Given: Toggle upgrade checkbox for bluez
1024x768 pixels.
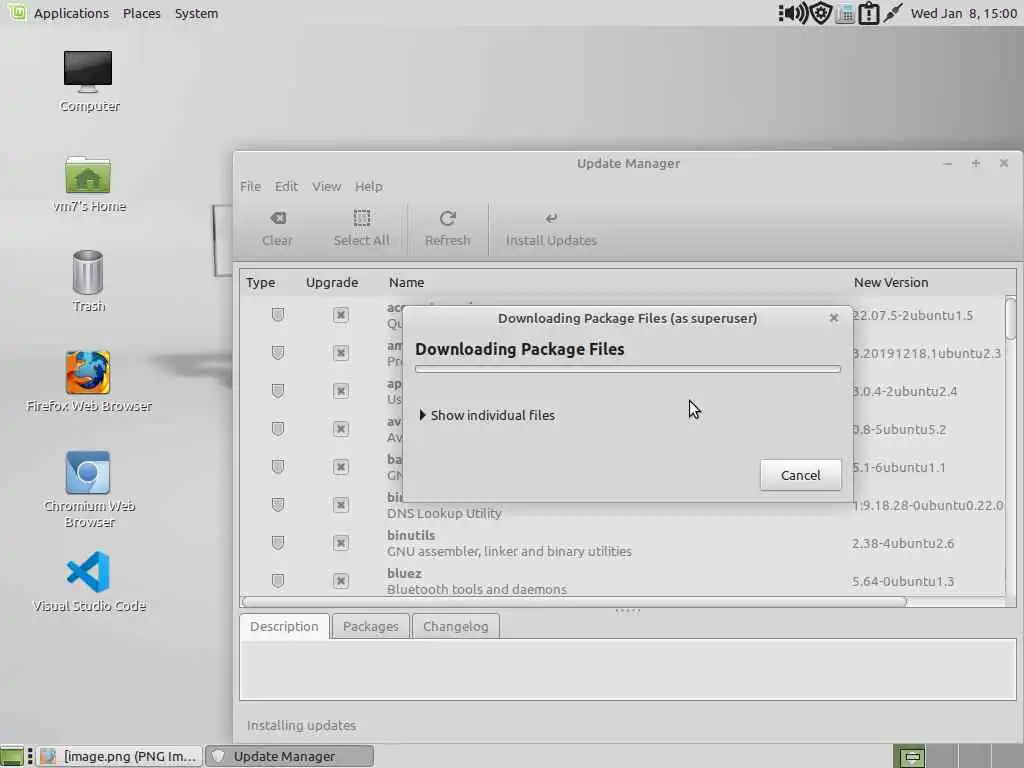Looking at the screenshot, I should tap(340, 581).
